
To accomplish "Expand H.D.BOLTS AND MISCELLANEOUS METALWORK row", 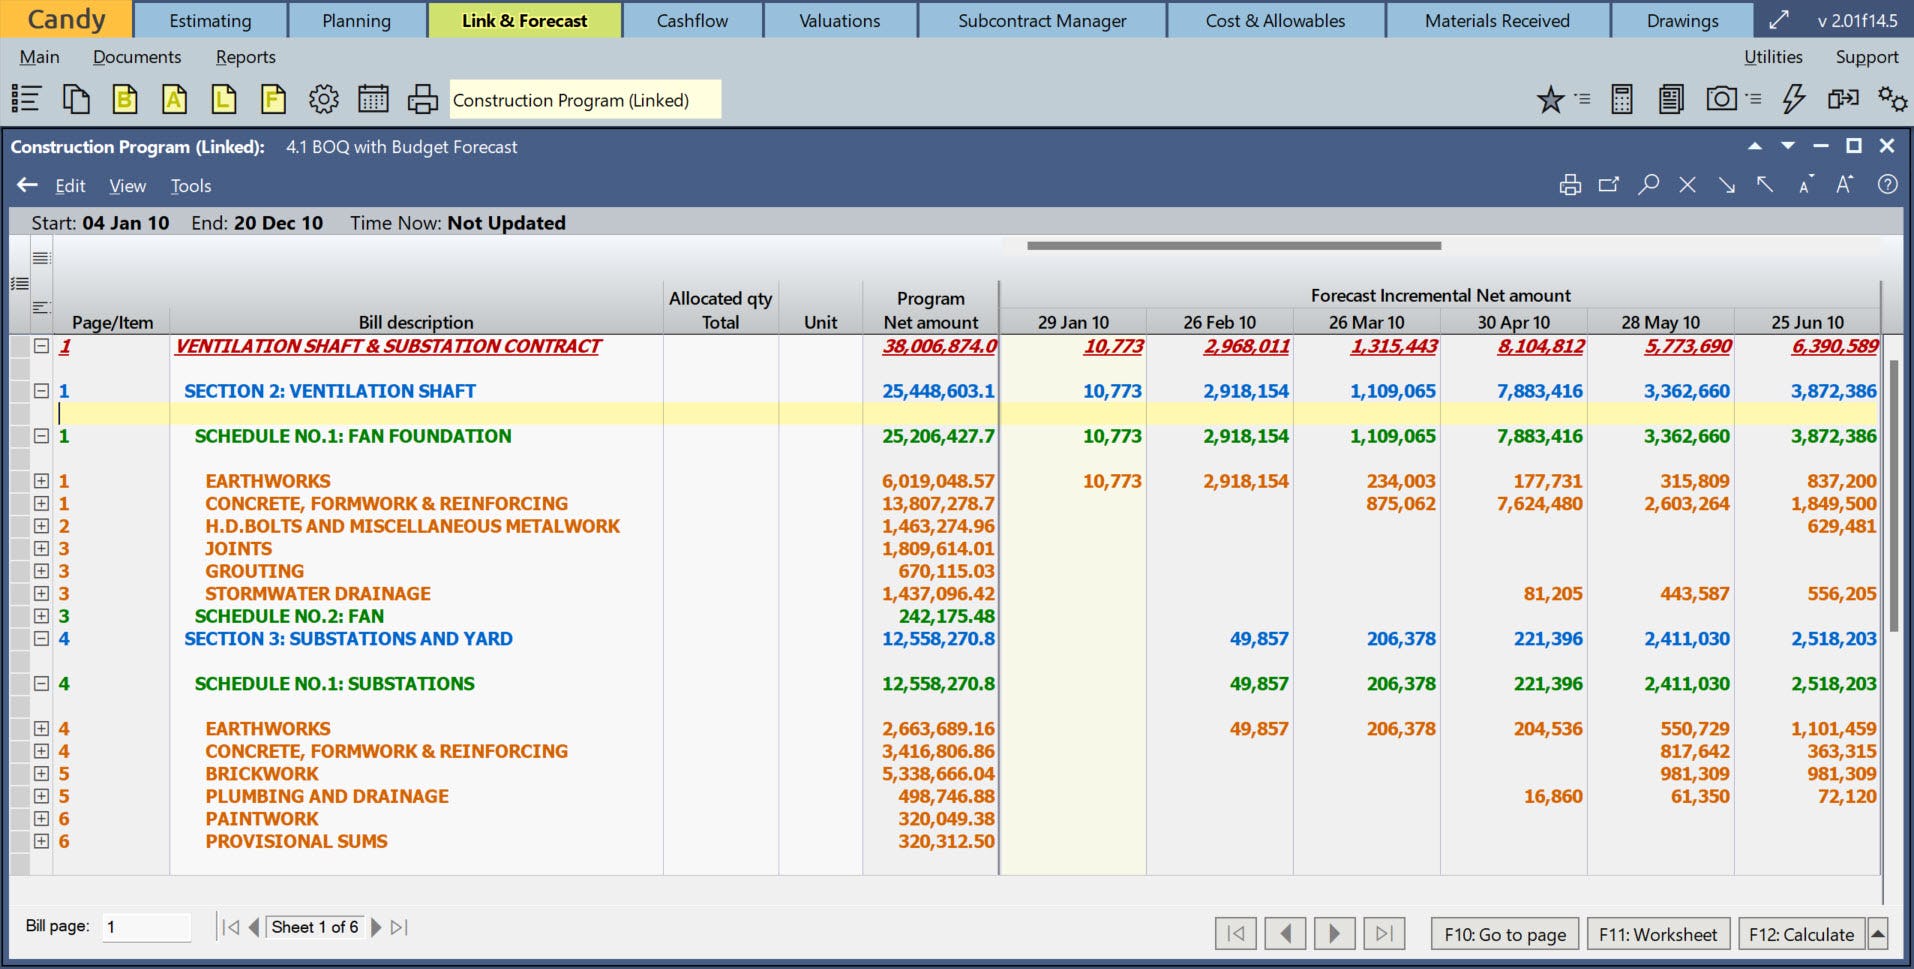I will point(41,526).
